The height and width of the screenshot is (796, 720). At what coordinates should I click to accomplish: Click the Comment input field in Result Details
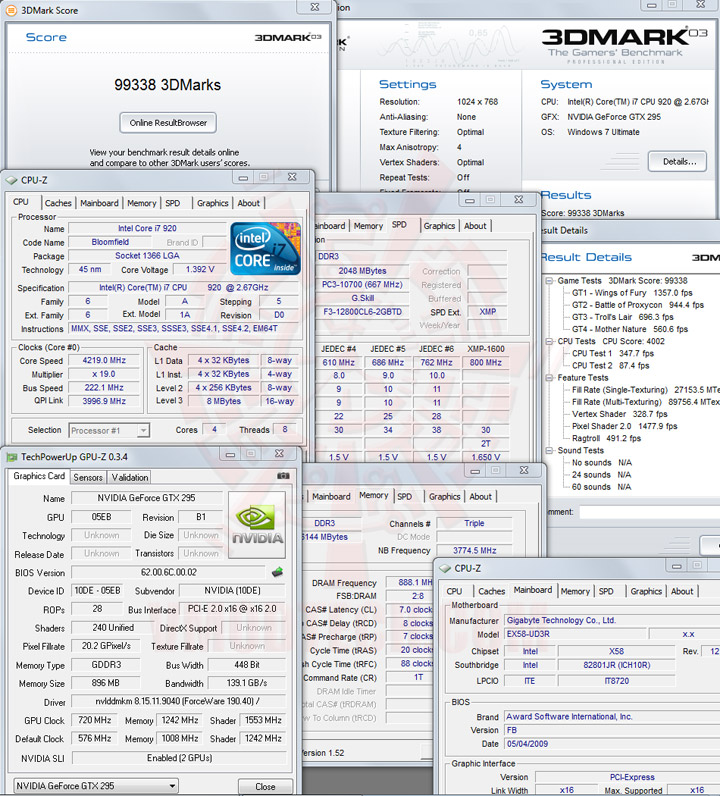pyautogui.click(x=649, y=512)
